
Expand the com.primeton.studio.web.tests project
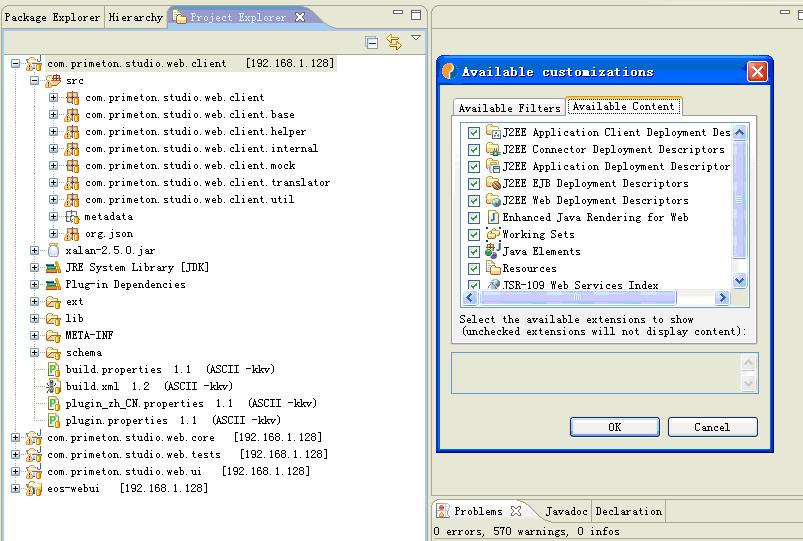[x=15, y=454]
